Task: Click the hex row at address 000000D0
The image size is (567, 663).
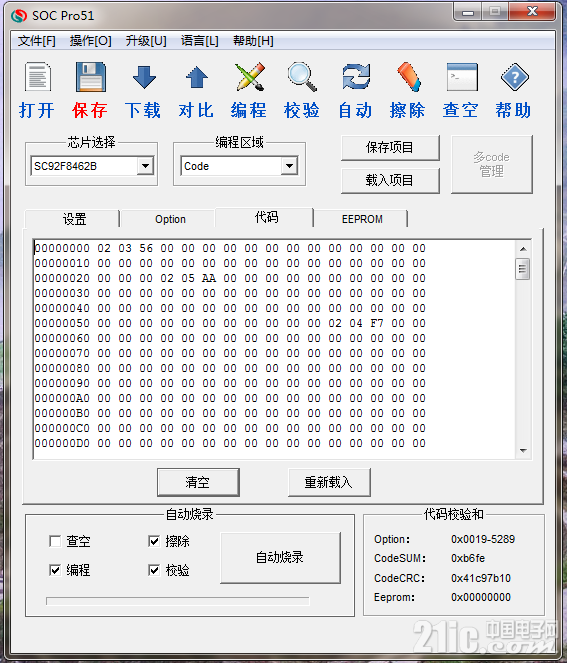Action: tap(230, 443)
